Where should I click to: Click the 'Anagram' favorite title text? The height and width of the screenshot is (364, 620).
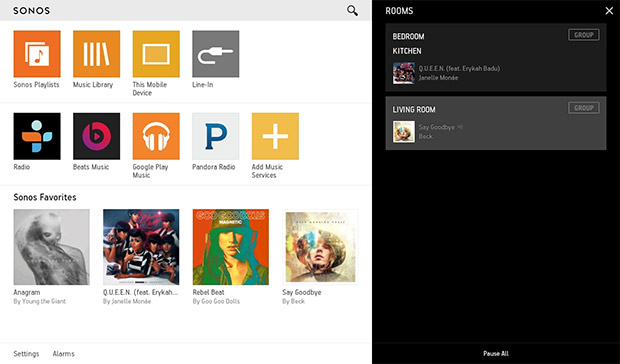pos(27,292)
